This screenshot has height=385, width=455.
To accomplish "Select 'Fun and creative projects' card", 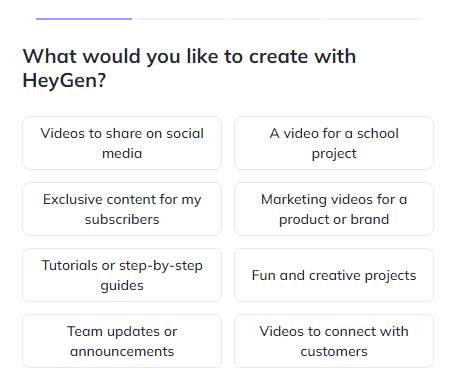I will [334, 275].
